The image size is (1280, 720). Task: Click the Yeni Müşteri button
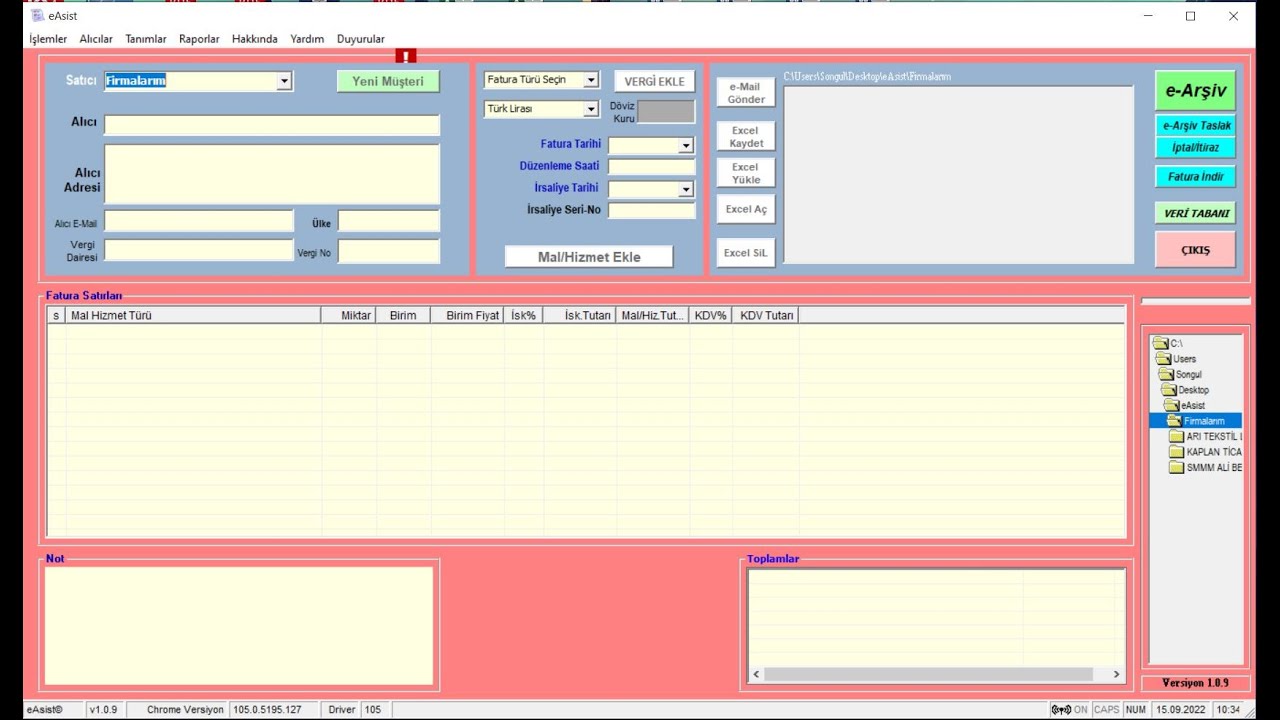(388, 81)
